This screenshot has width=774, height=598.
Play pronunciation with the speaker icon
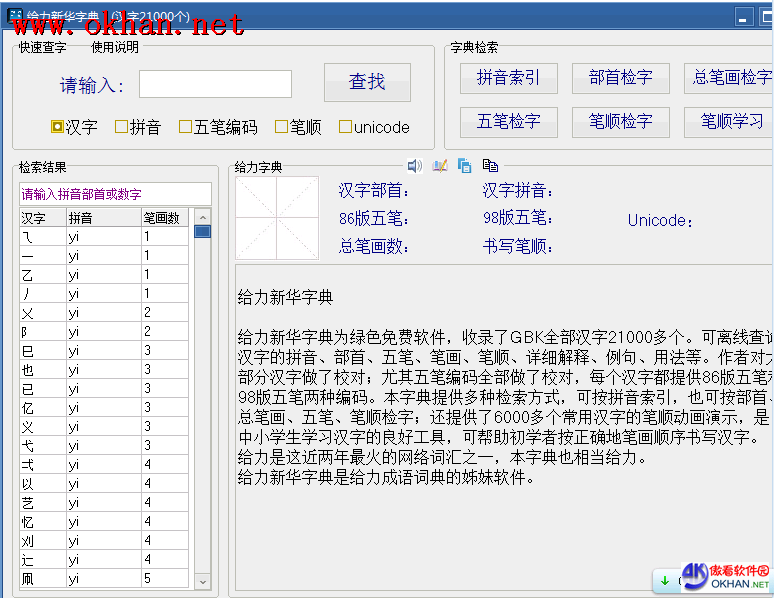[x=415, y=166]
